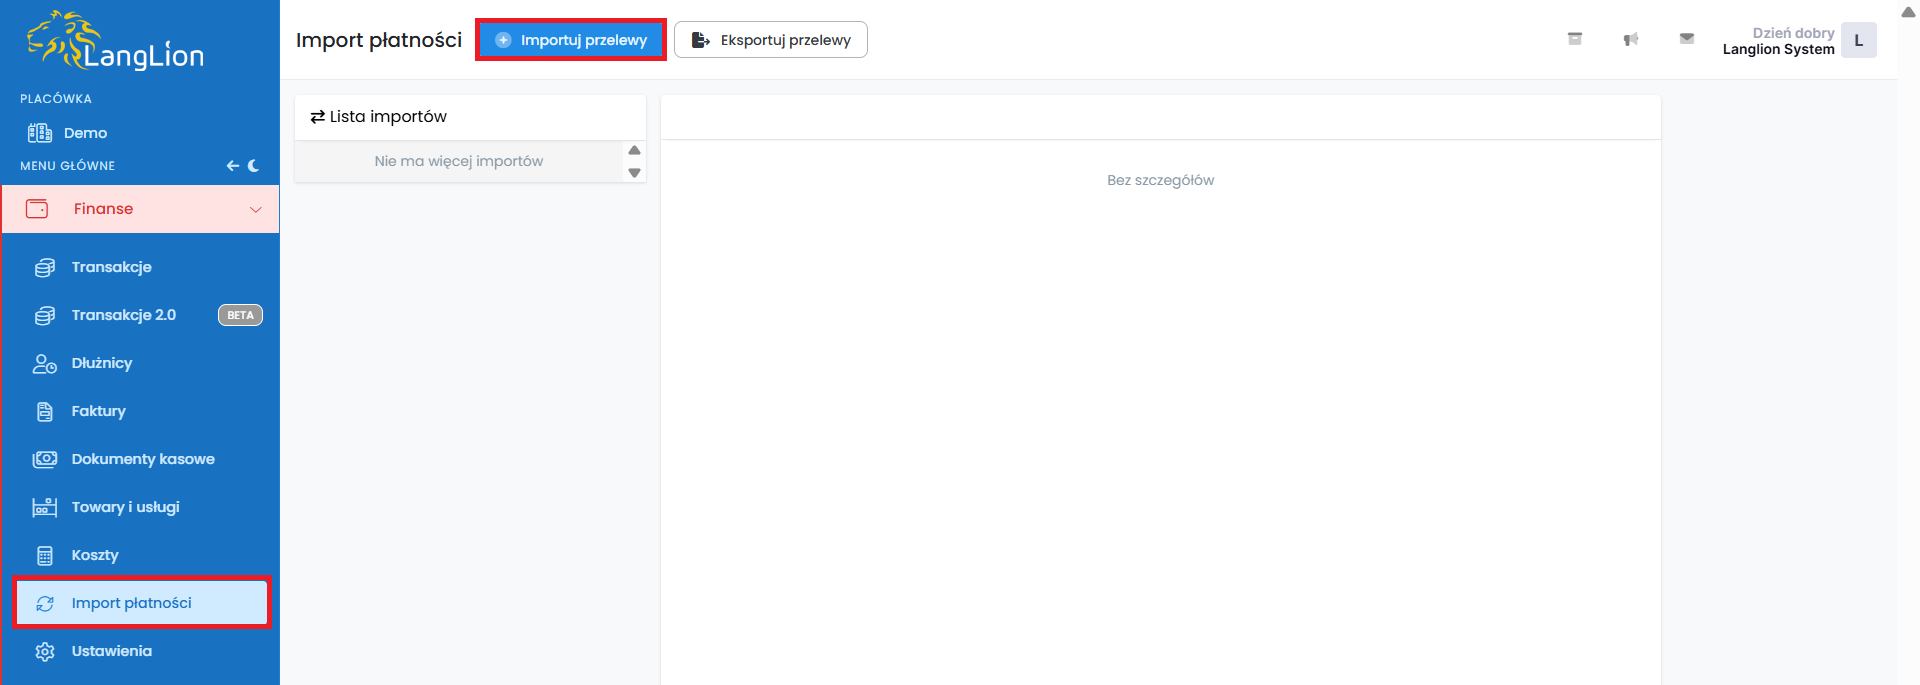This screenshot has width=1920, height=685.
Task: Click the Finanse chevron arrow
Action: pyautogui.click(x=255, y=209)
